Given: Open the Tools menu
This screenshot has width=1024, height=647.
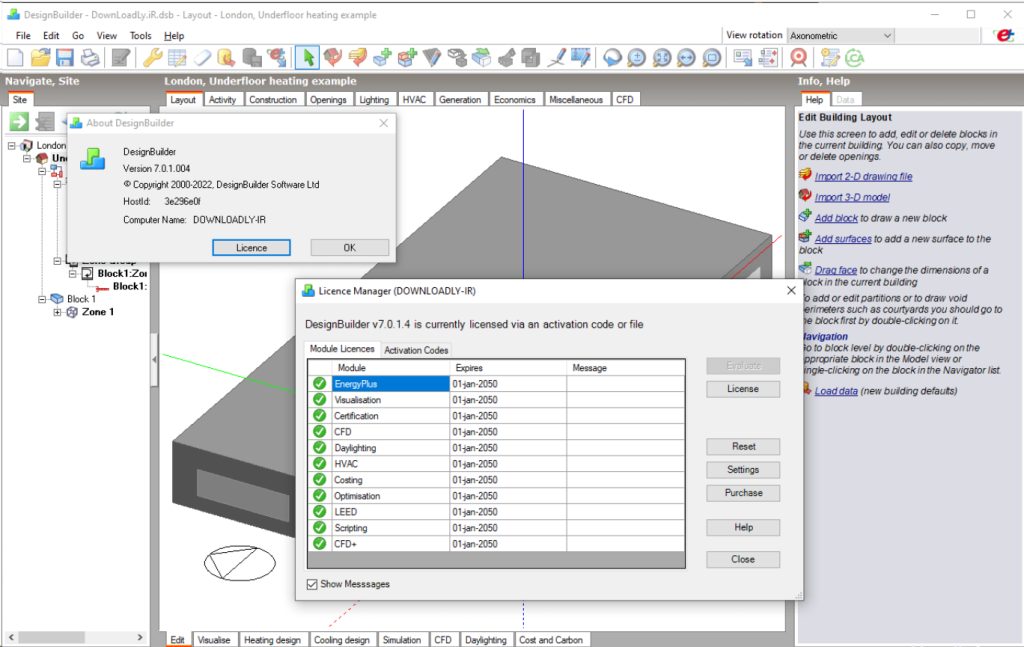Looking at the screenshot, I should [x=140, y=35].
